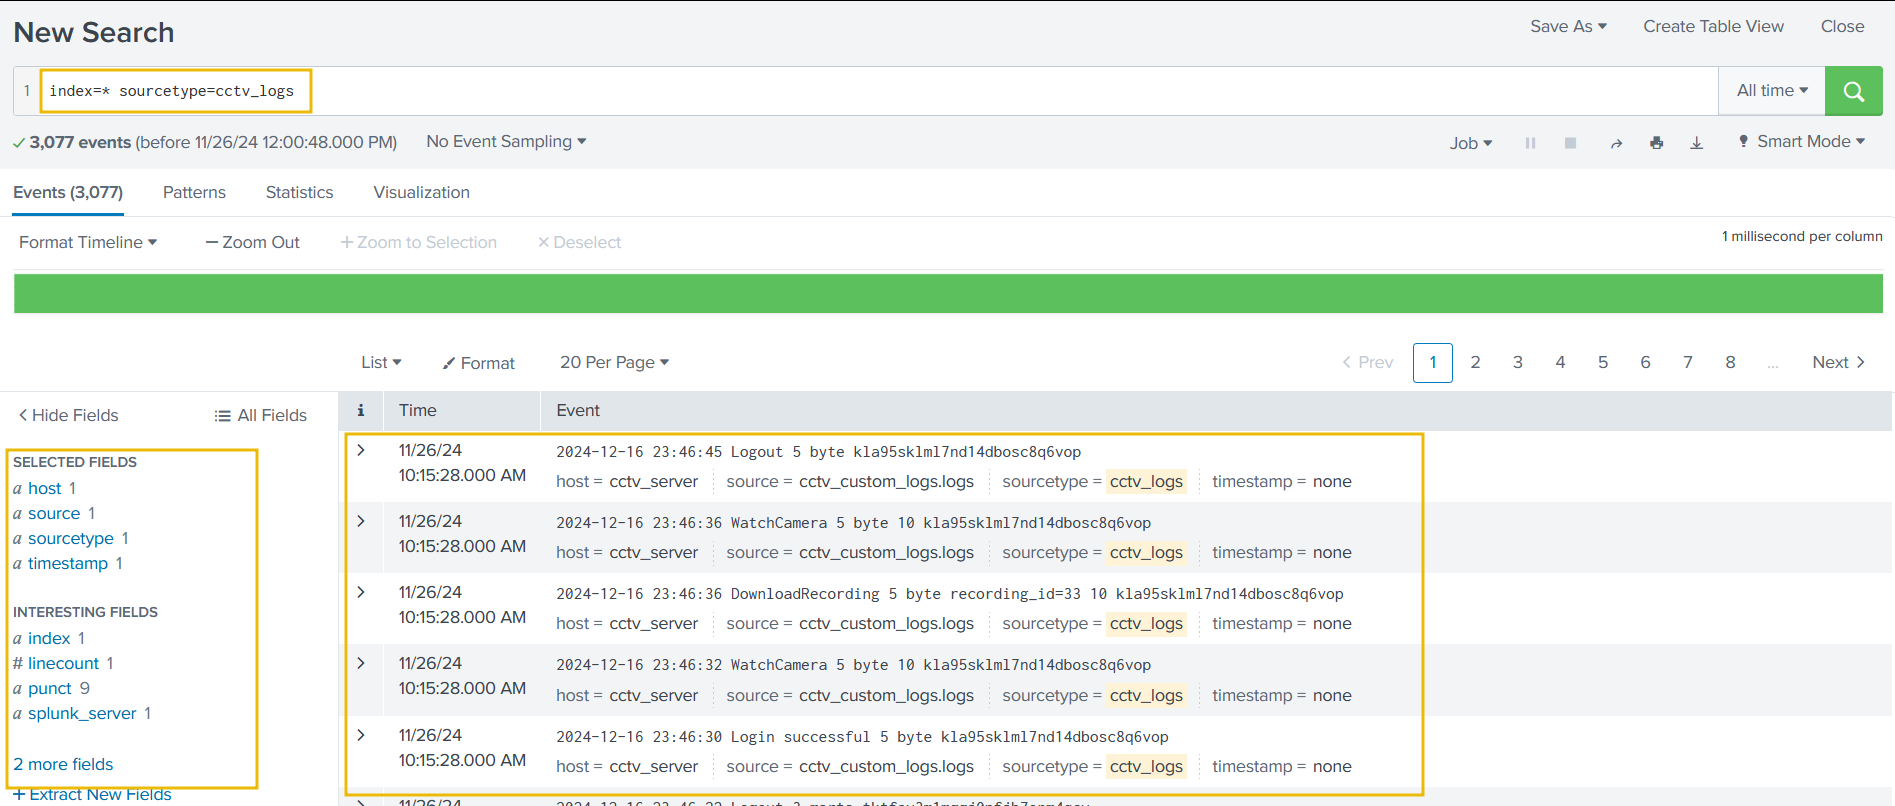Click the print results icon

pyautogui.click(x=1657, y=143)
